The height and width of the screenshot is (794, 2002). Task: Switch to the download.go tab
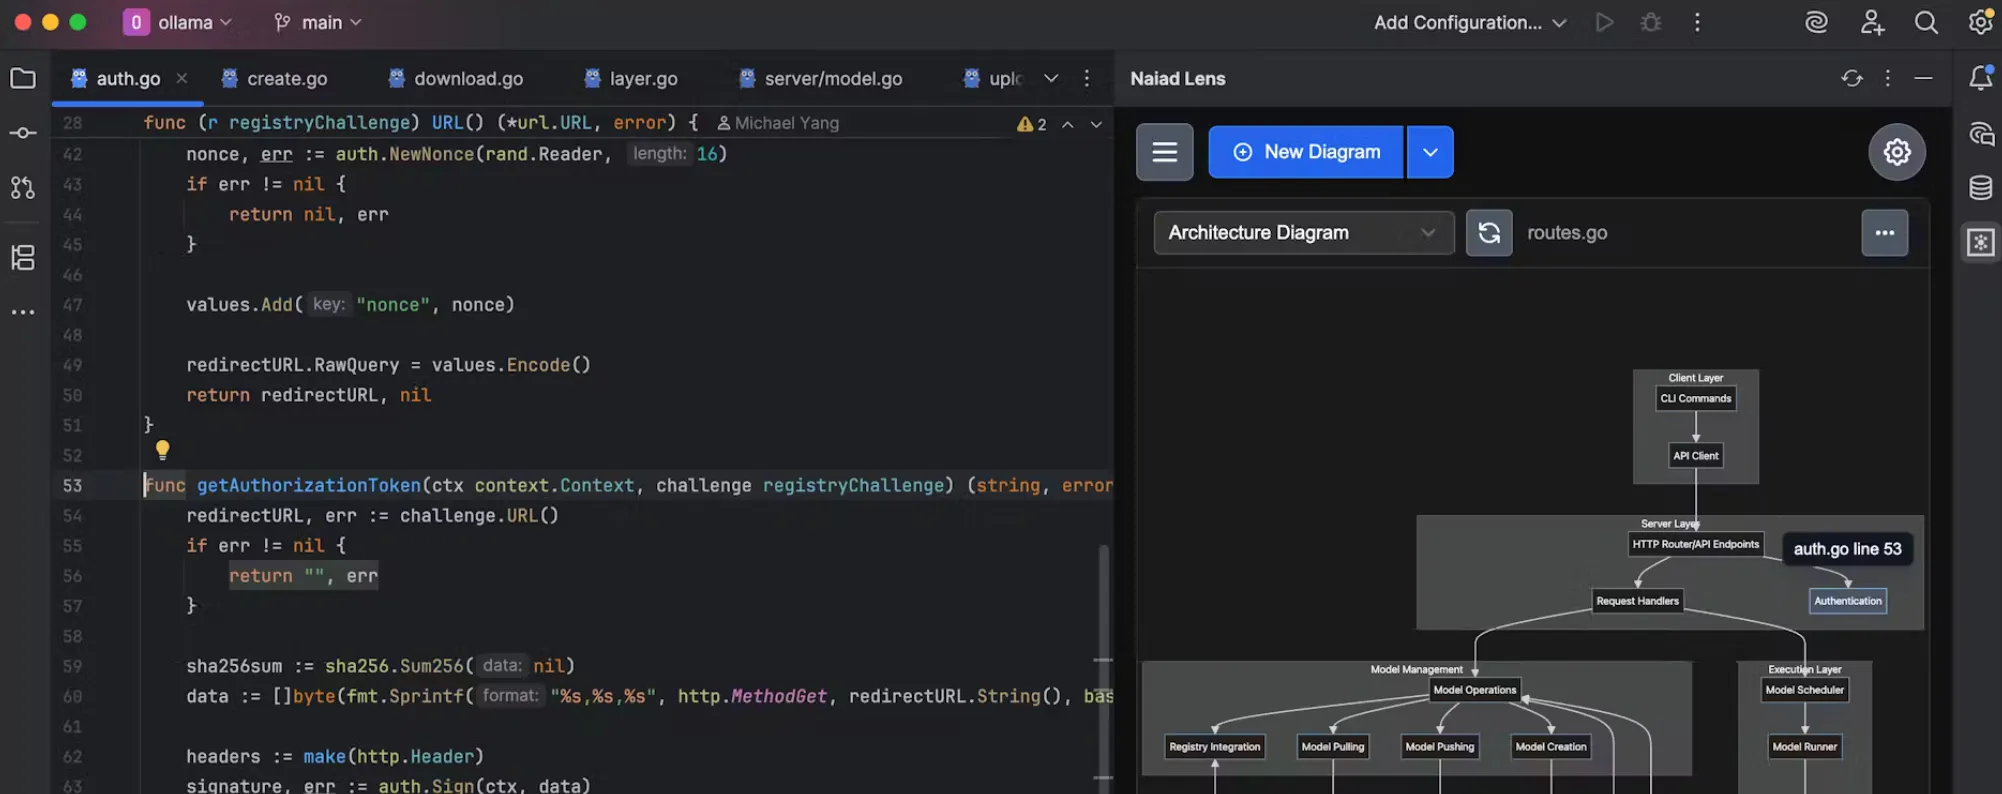456,78
